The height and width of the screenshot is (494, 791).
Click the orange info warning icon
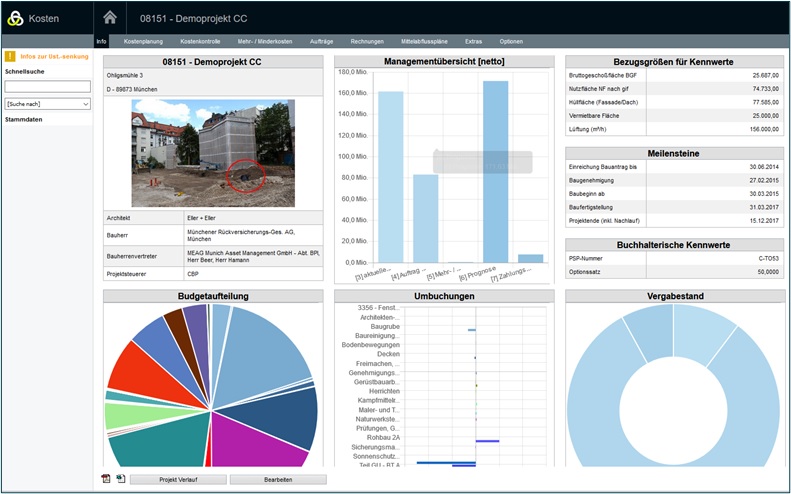pos(10,57)
